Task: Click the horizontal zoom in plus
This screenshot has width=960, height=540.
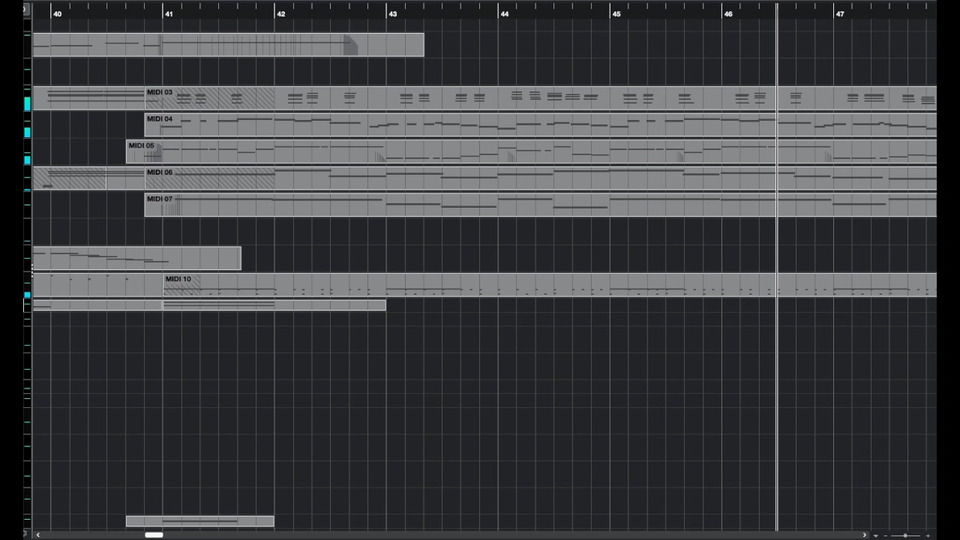Action: click(928, 536)
